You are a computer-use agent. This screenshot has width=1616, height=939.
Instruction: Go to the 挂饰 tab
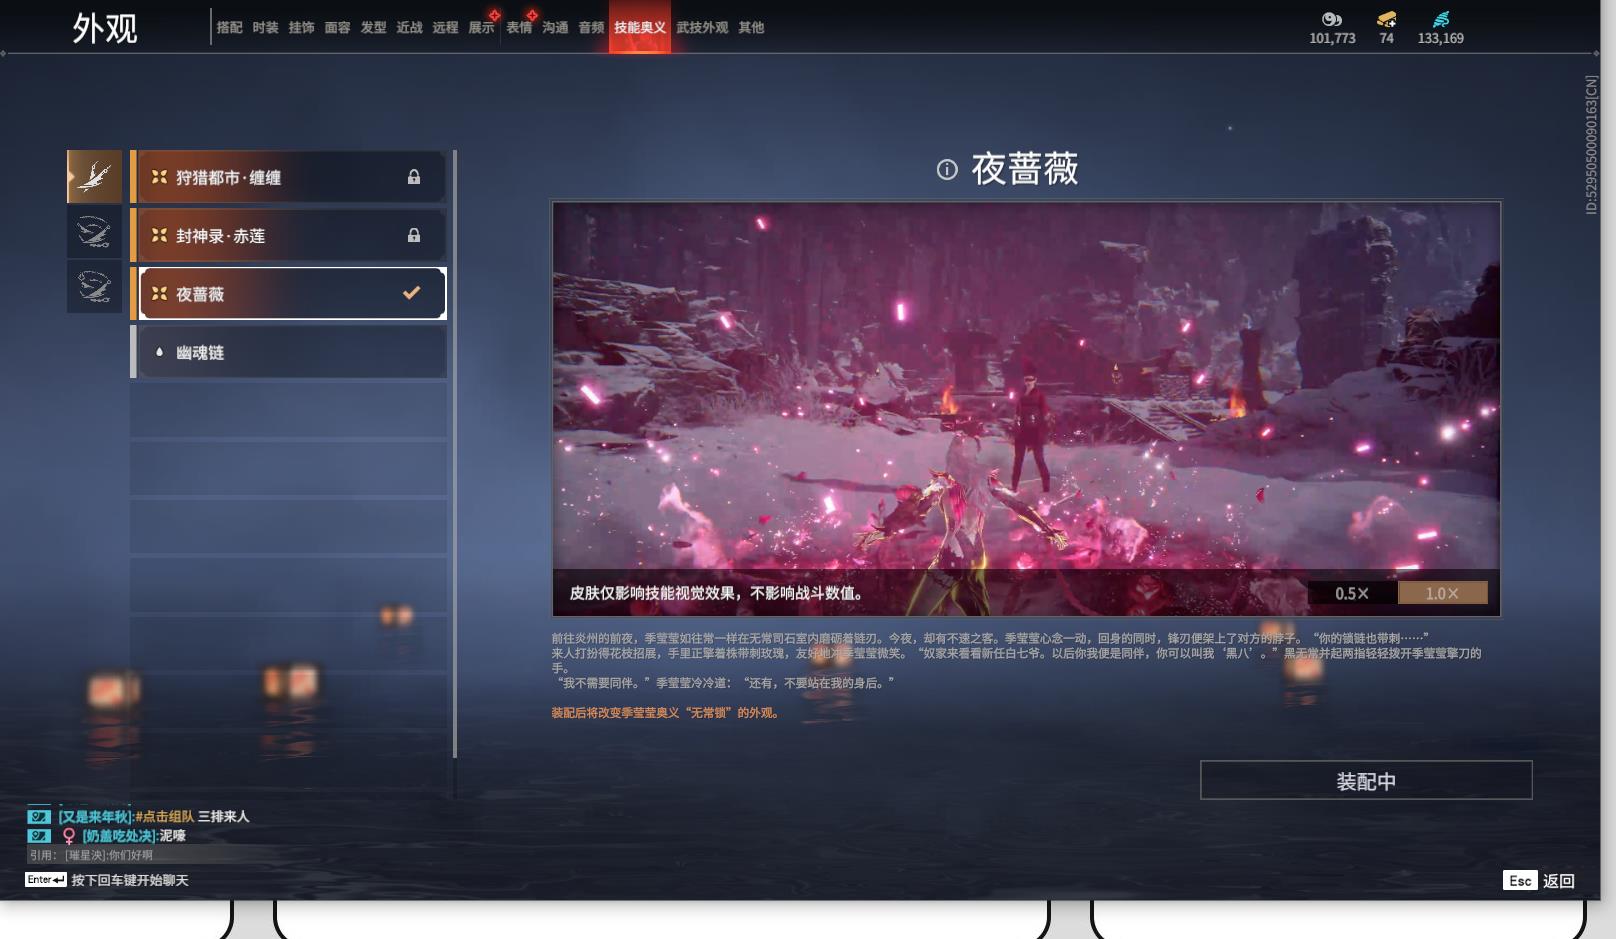(302, 27)
